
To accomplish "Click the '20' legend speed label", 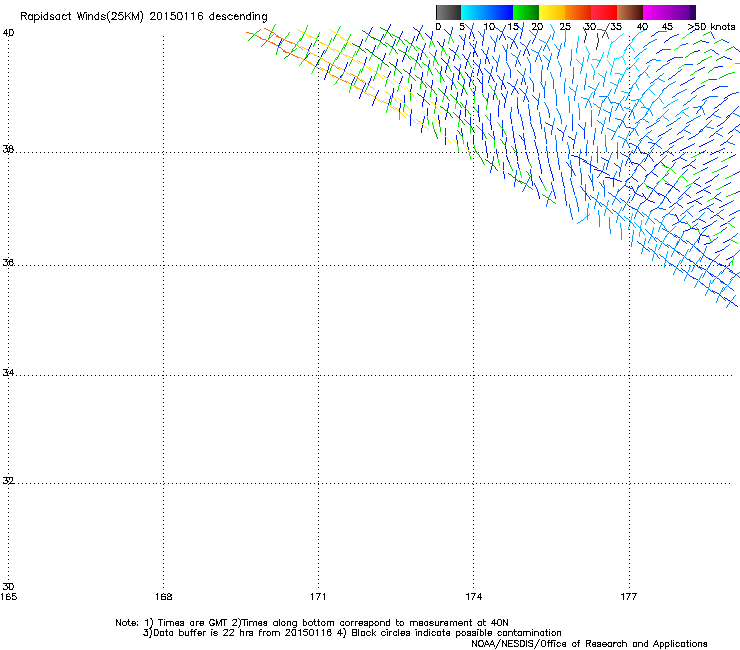I will tap(537, 27).
